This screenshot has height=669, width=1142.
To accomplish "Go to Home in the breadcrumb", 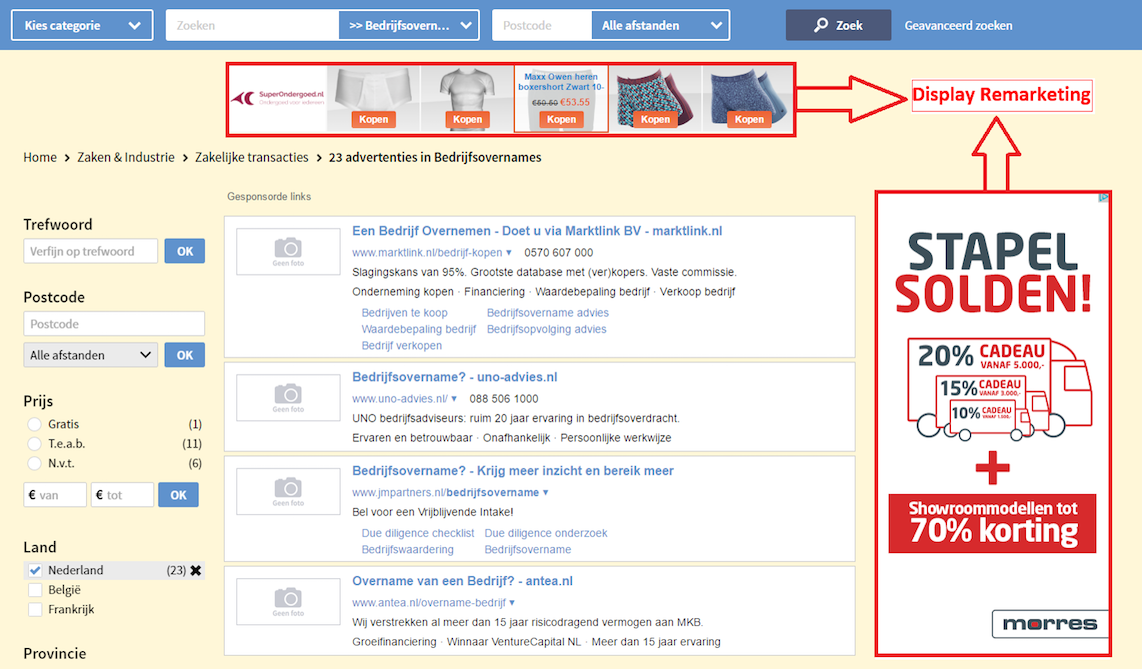I will [40, 157].
